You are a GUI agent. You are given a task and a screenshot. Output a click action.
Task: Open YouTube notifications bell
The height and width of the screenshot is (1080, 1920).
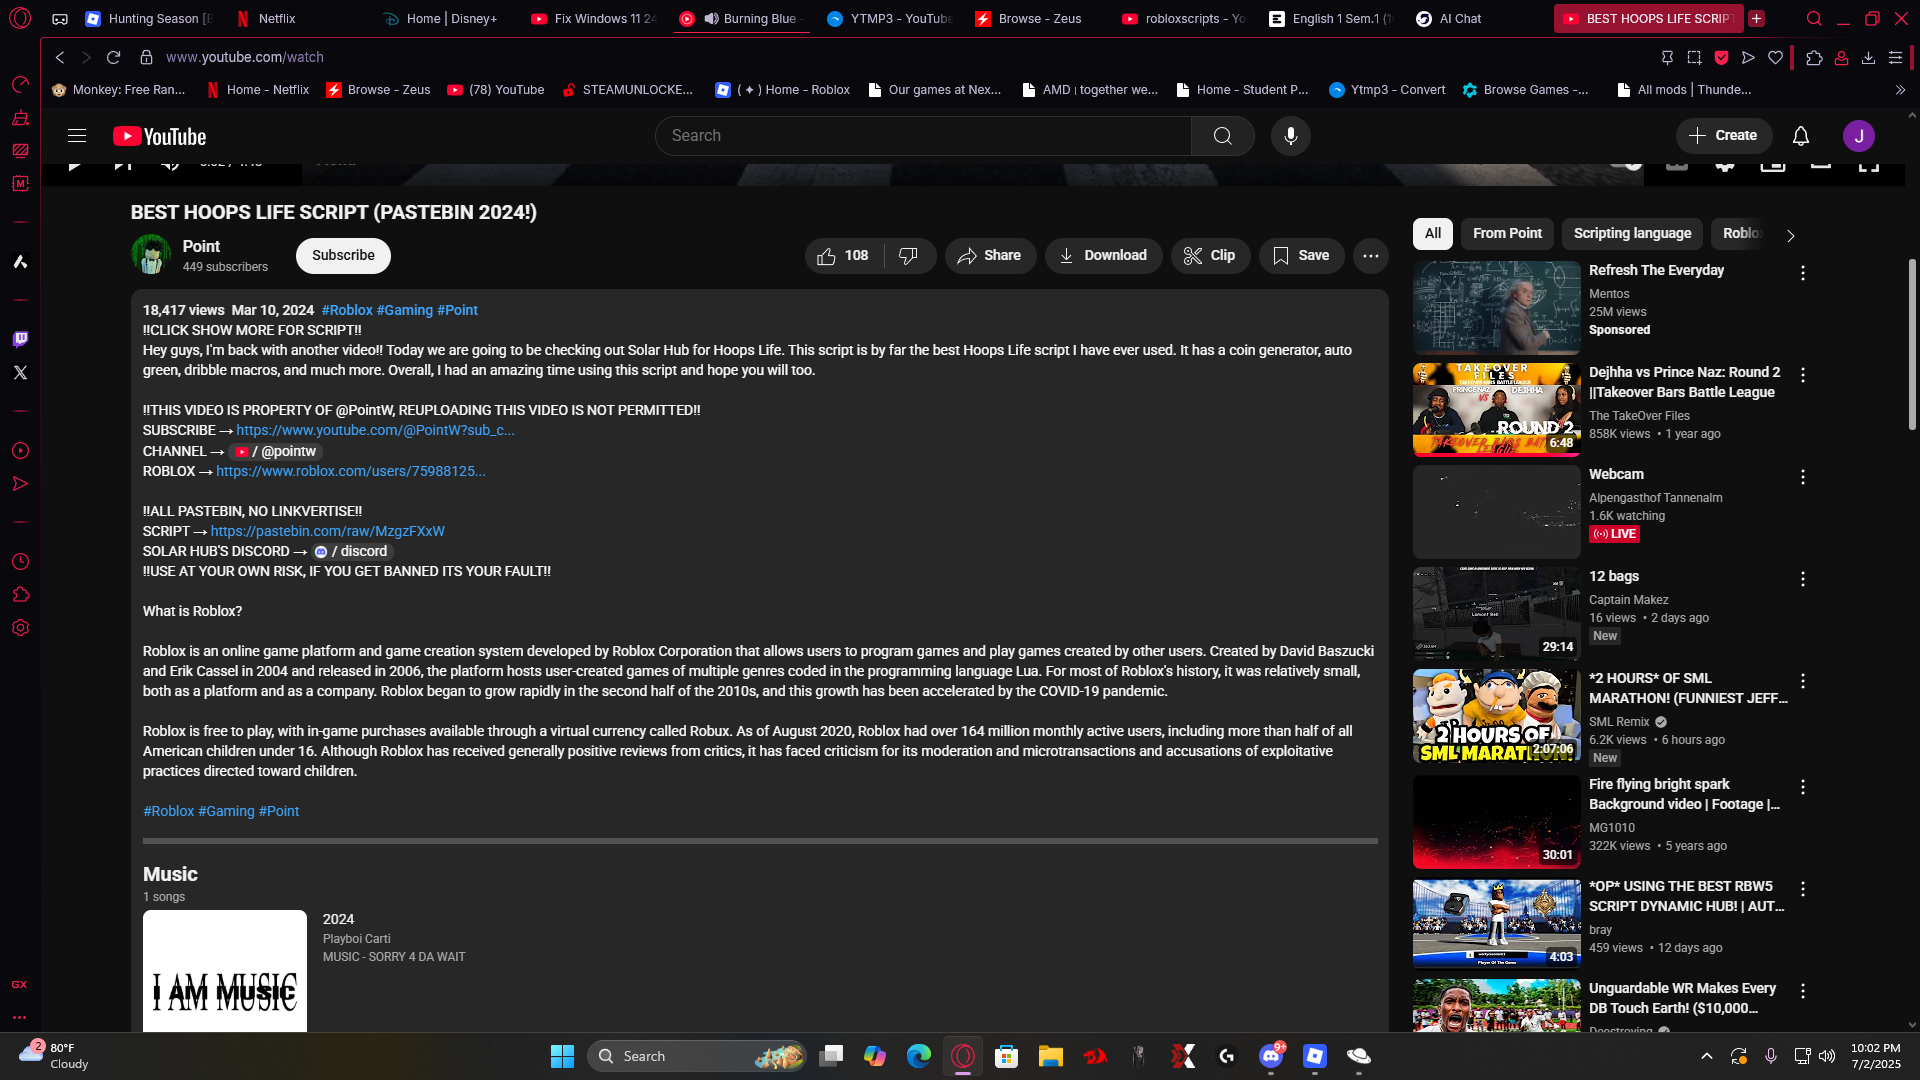1801,136
